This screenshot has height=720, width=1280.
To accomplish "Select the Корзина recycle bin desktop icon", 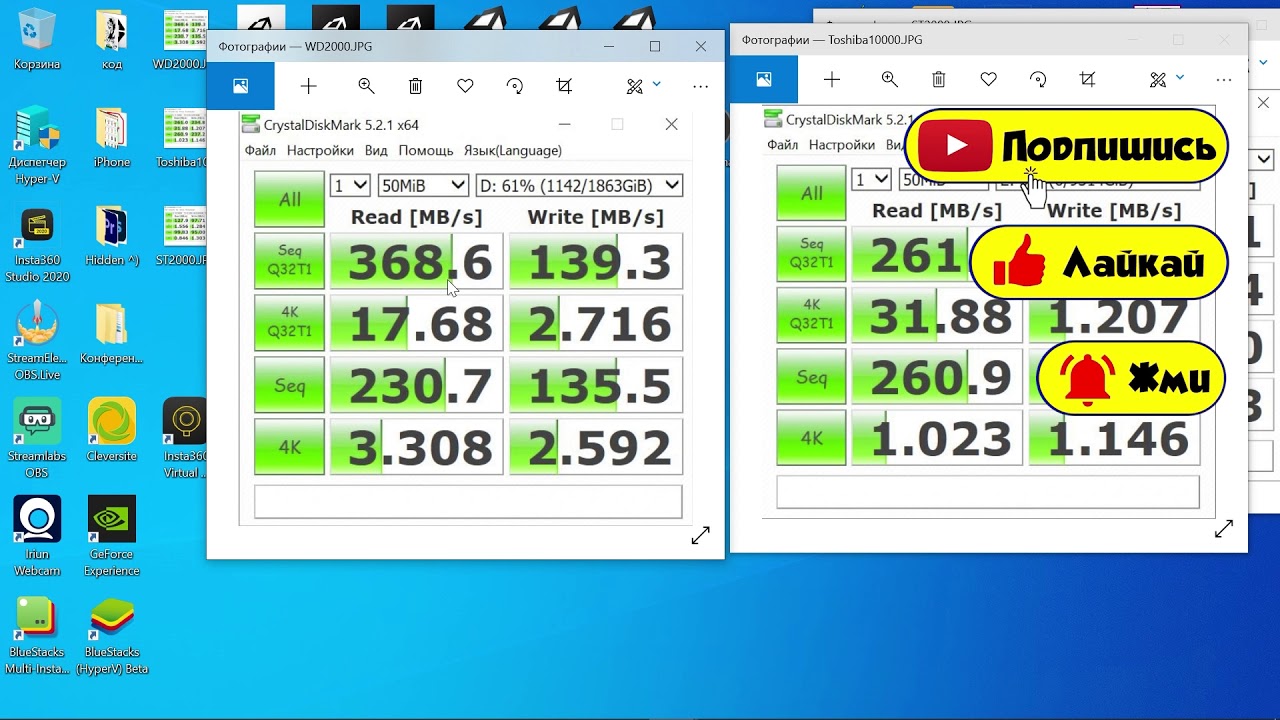I will point(37,40).
